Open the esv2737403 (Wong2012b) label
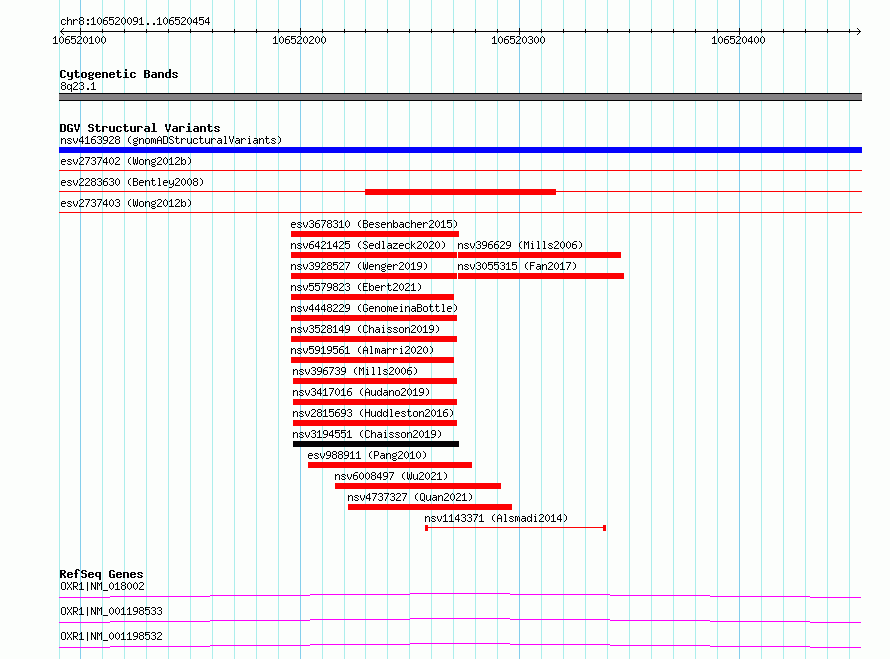890x659 pixels. 126,203
